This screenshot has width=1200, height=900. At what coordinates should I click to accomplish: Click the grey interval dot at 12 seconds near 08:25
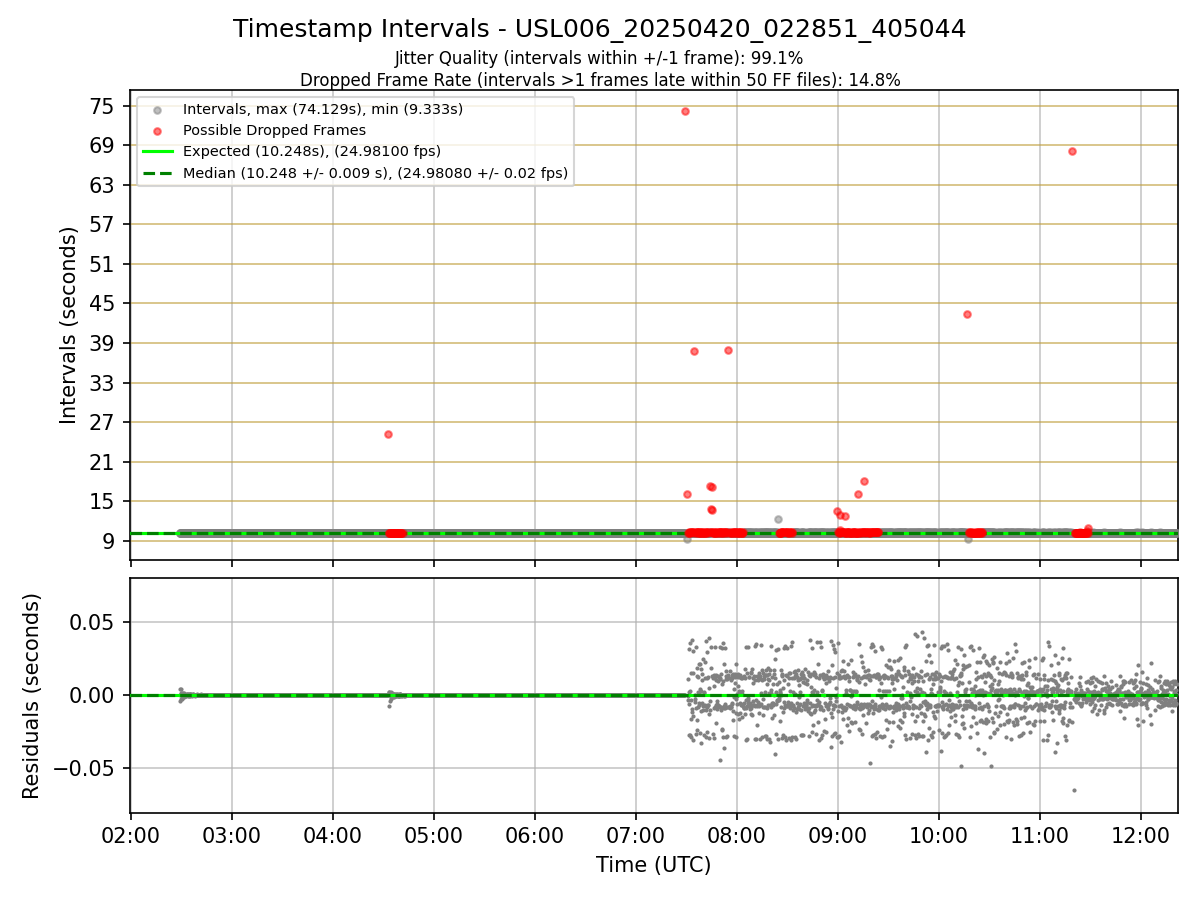[x=778, y=519]
